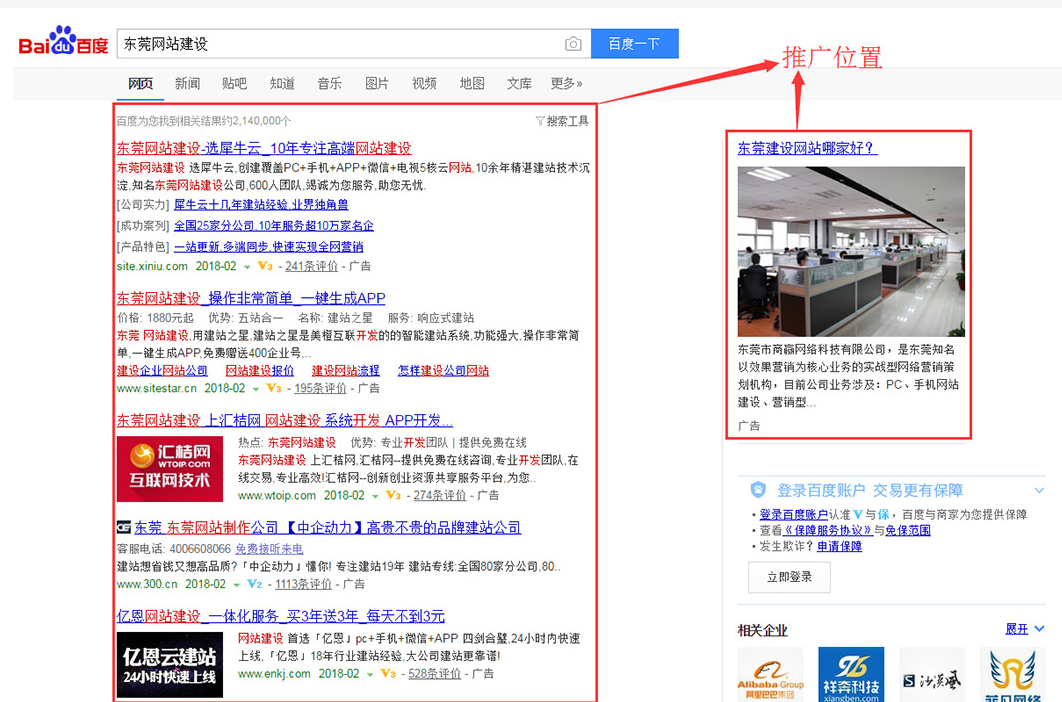Open 一站更新 多端同步 link

click(268, 247)
